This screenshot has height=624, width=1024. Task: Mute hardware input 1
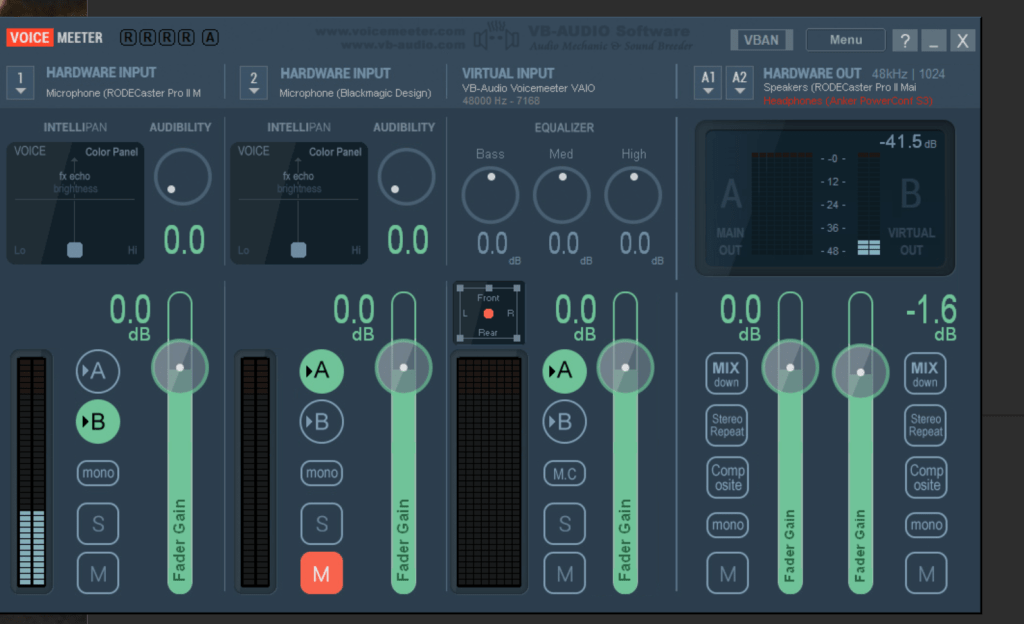coord(98,574)
